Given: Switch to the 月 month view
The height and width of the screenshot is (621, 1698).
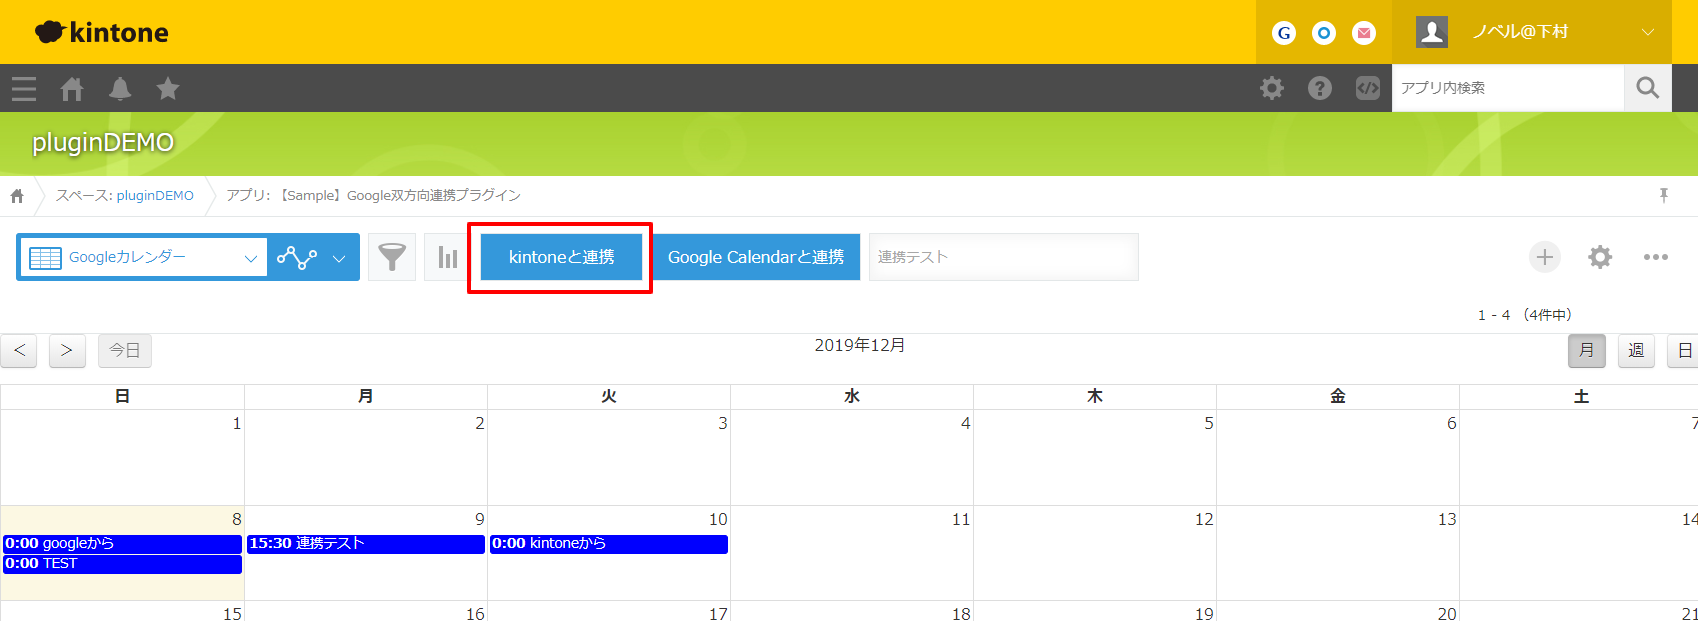Looking at the screenshot, I should point(1587,351).
